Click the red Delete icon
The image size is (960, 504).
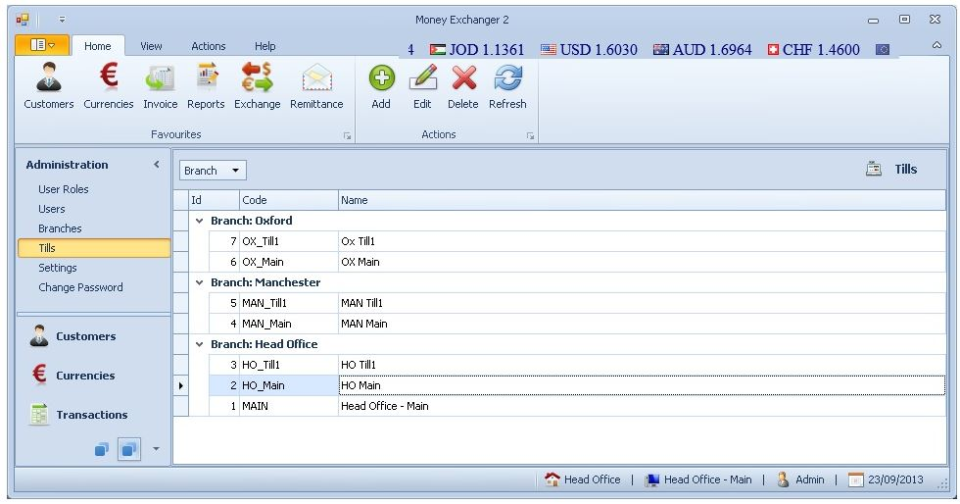point(463,86)
